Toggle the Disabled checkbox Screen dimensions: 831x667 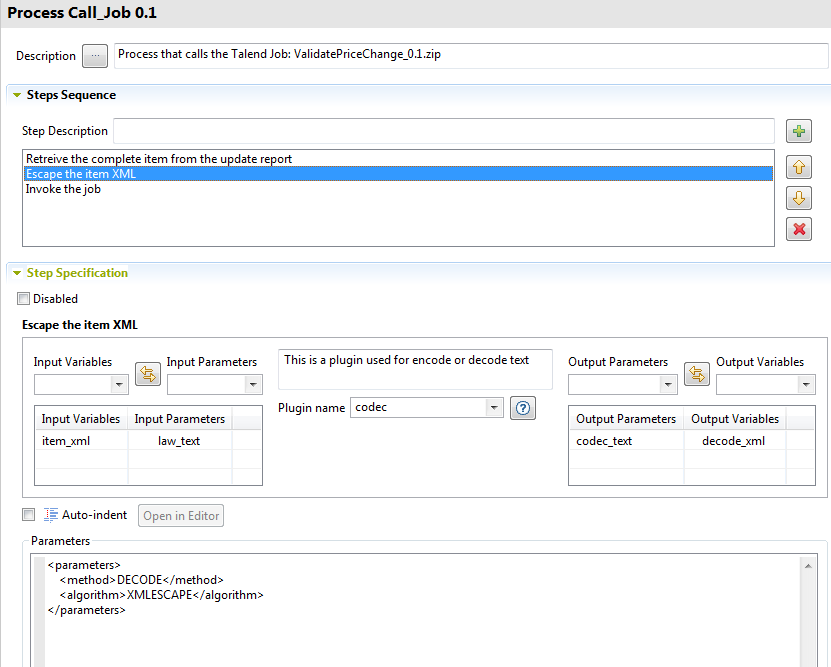[x=24, y=299]
